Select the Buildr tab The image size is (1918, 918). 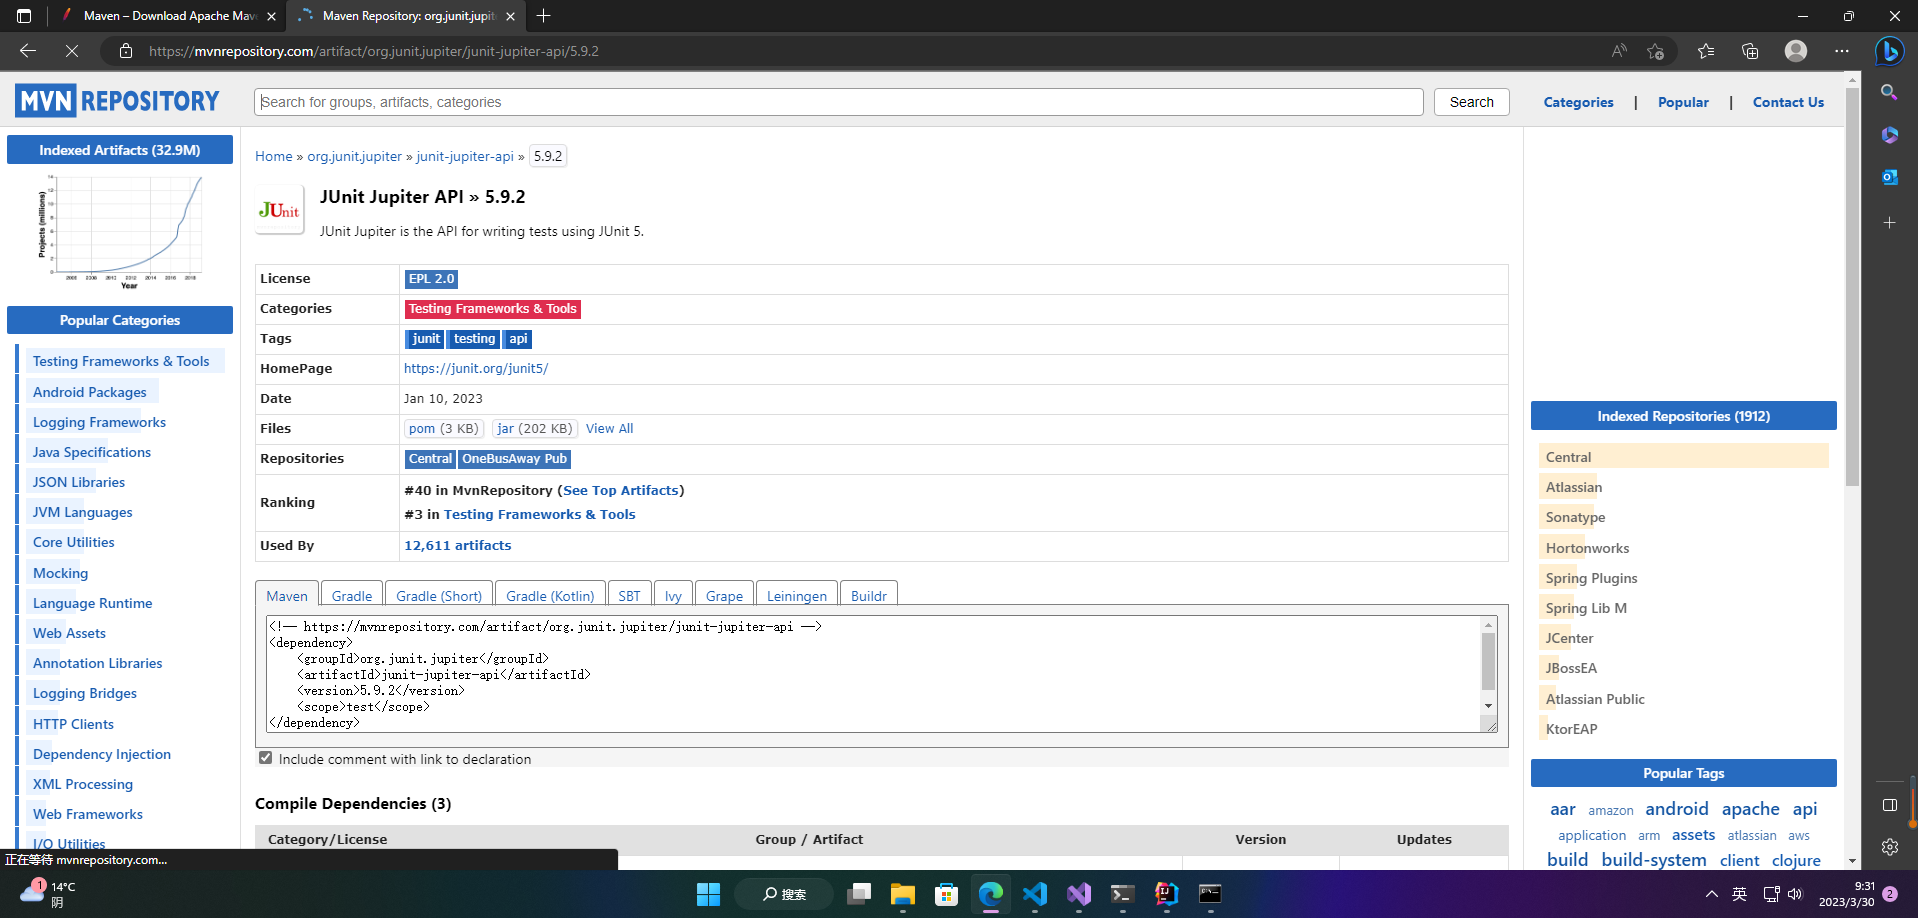[869, 595]
